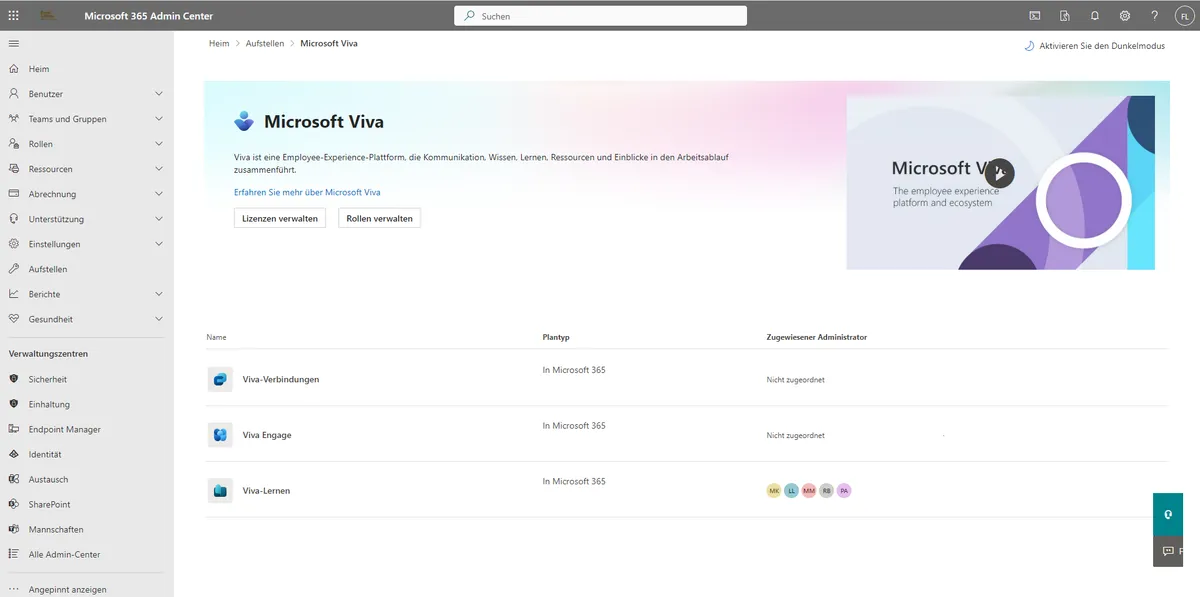
Task: Click the Aufstellen wrench icon
Action: tap(14, 269)
